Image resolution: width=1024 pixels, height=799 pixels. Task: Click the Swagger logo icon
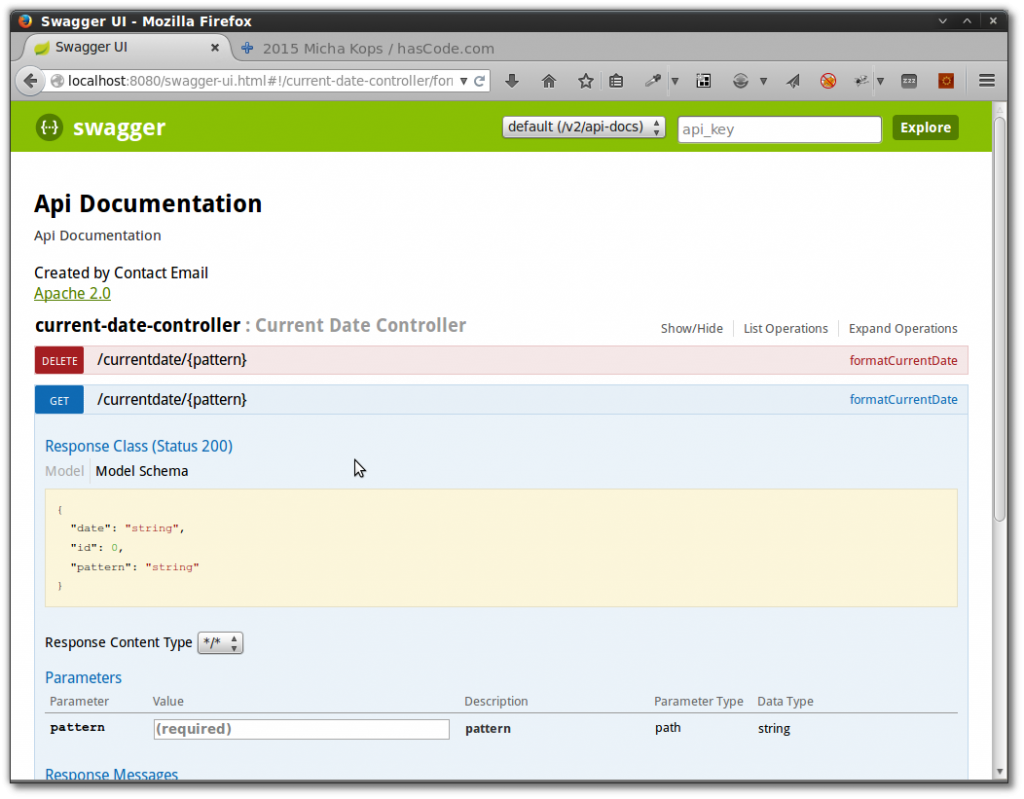48,127
